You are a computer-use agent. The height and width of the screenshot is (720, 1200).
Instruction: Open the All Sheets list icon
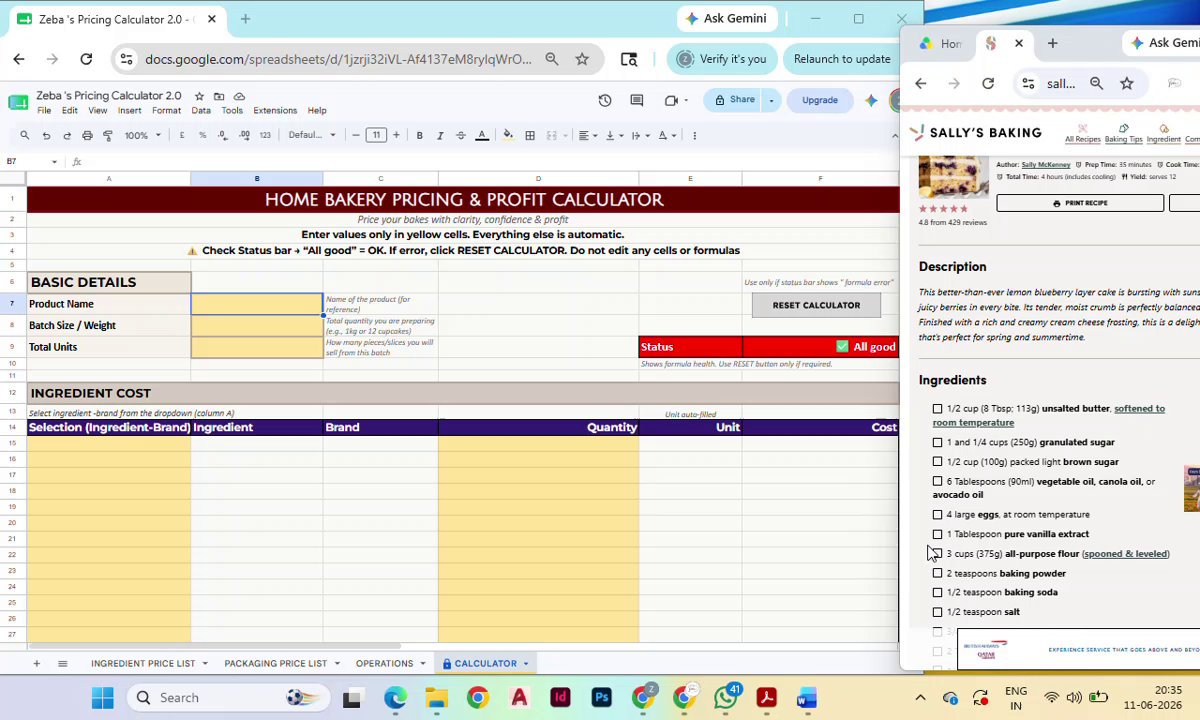(x=62, y=663)
